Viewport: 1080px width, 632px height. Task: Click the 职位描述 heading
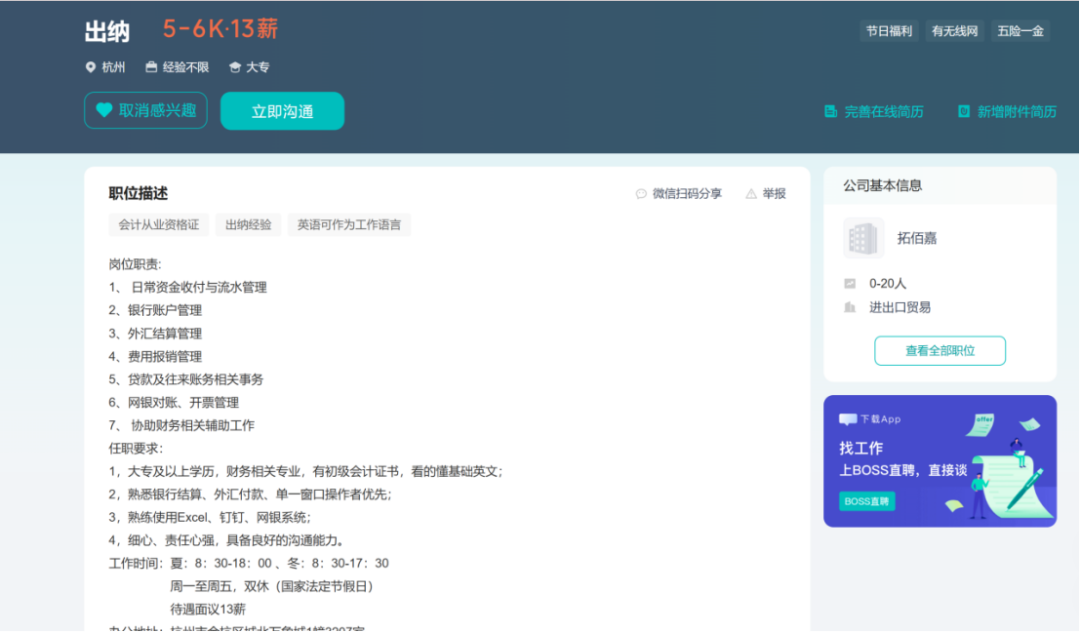click(x=138, y=193)
